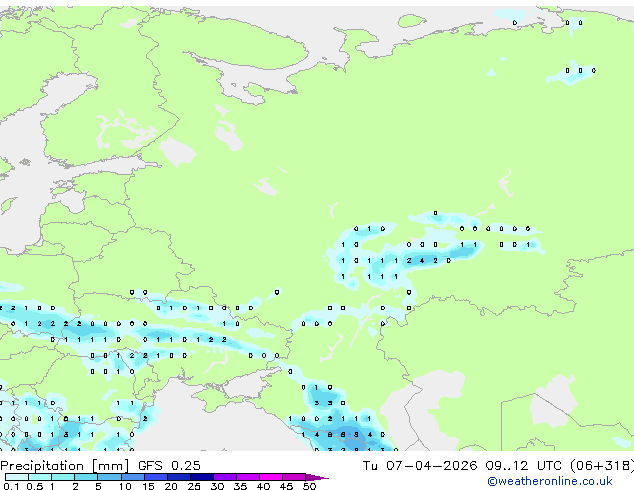Click the legend value label '15'
The image size is (634, 490).
pos(148,486)
